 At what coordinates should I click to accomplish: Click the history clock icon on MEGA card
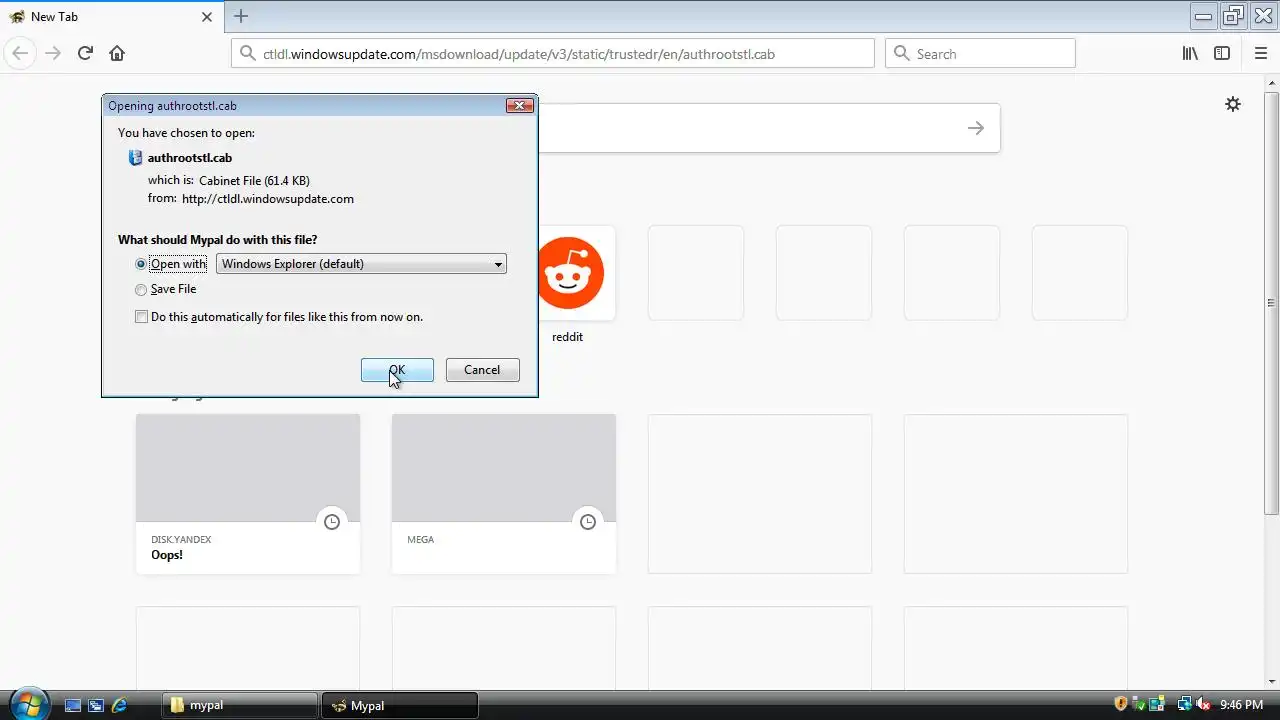(x=588, y=522)
